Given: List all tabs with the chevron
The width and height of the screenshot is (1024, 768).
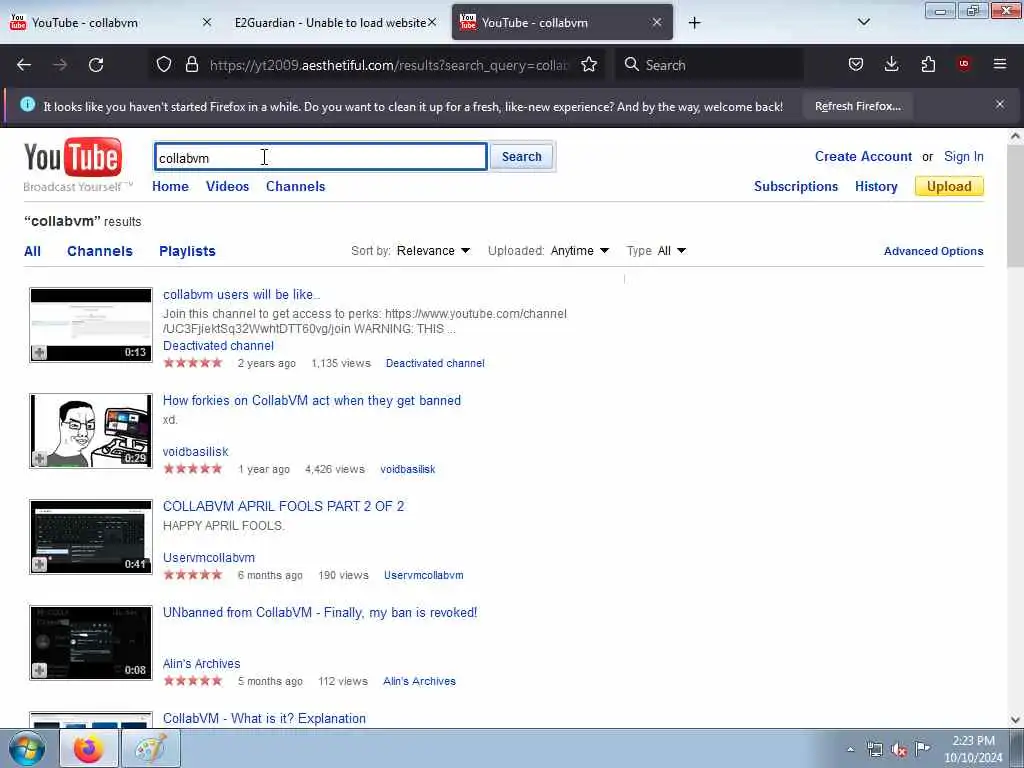Looking at the screenshot, I should click(x=863, y=22).
